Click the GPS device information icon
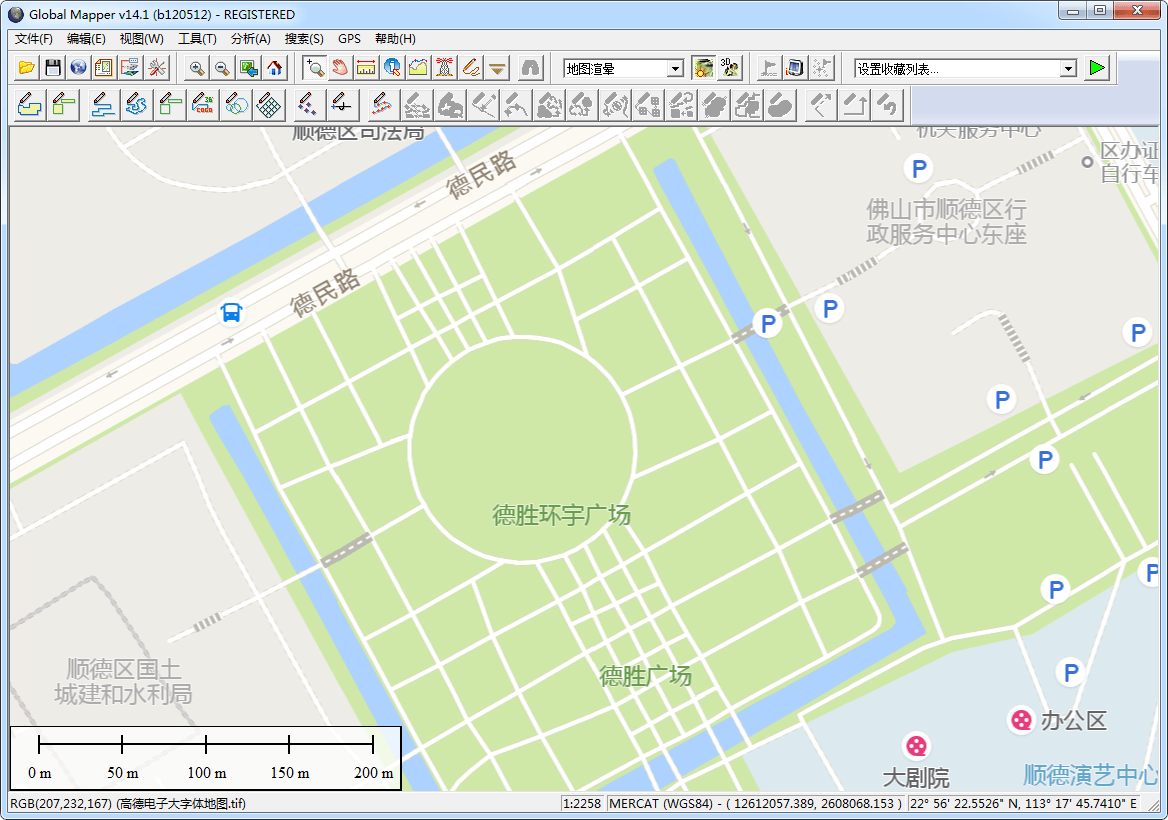This screenshot has width=1168, height=820. (795, 69)
